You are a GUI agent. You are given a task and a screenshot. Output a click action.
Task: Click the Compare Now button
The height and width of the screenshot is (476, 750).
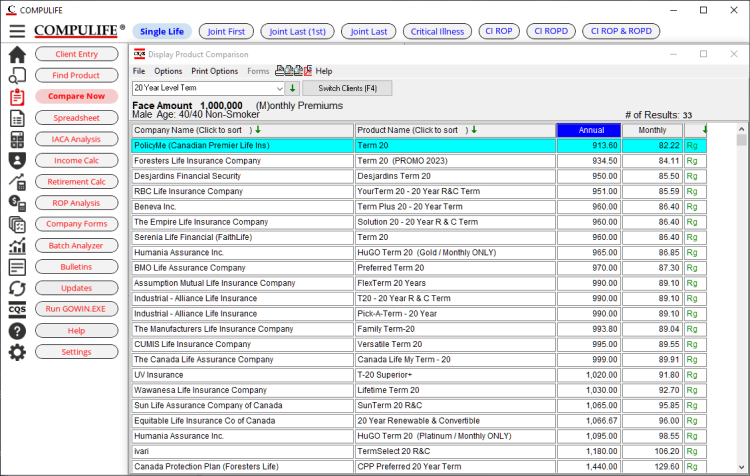77,96
